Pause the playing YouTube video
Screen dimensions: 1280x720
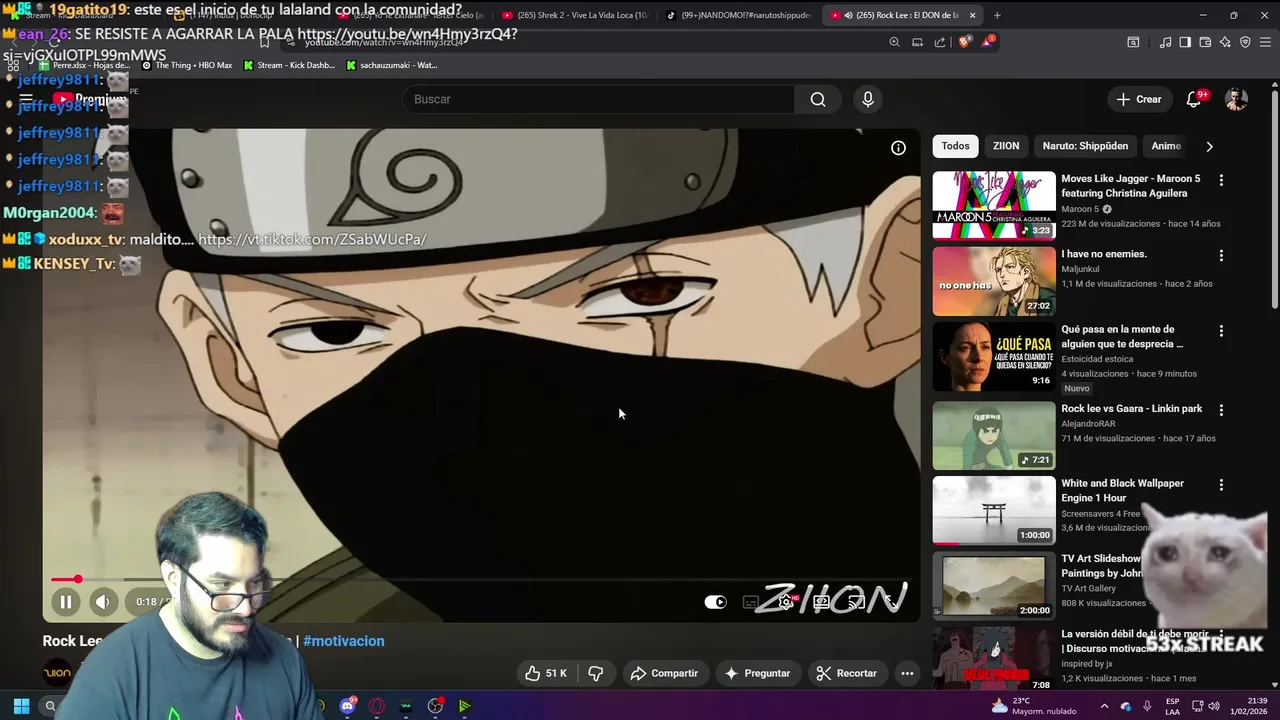click(65, 602)
